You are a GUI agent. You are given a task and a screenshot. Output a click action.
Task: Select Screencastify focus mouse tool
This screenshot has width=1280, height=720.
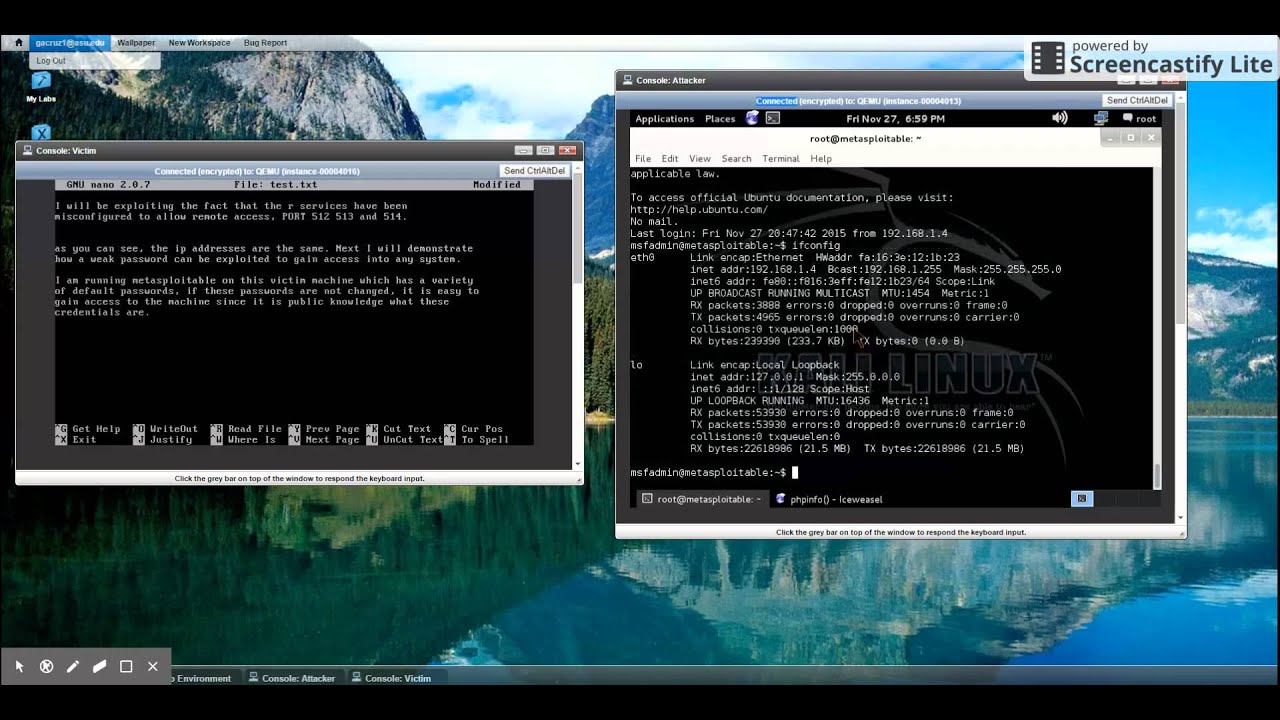(46, 666)
